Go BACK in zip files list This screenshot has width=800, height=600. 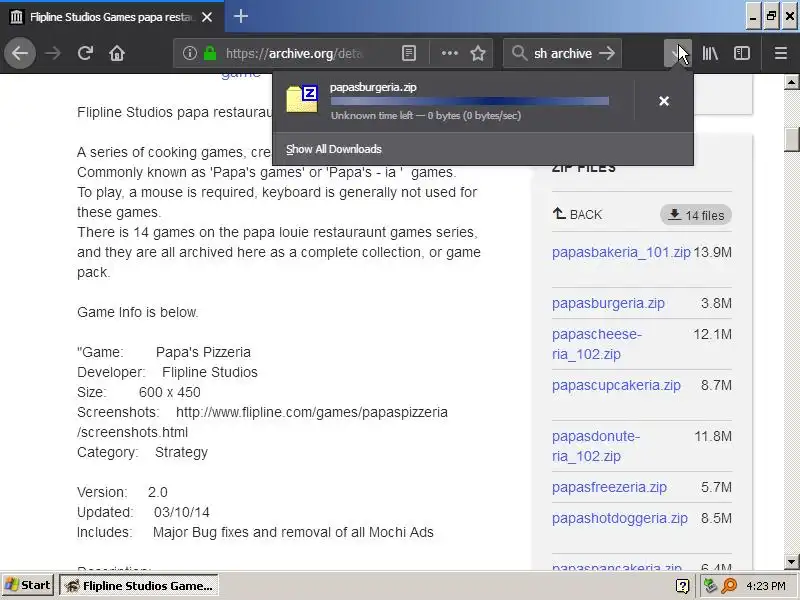pos(577,214)
